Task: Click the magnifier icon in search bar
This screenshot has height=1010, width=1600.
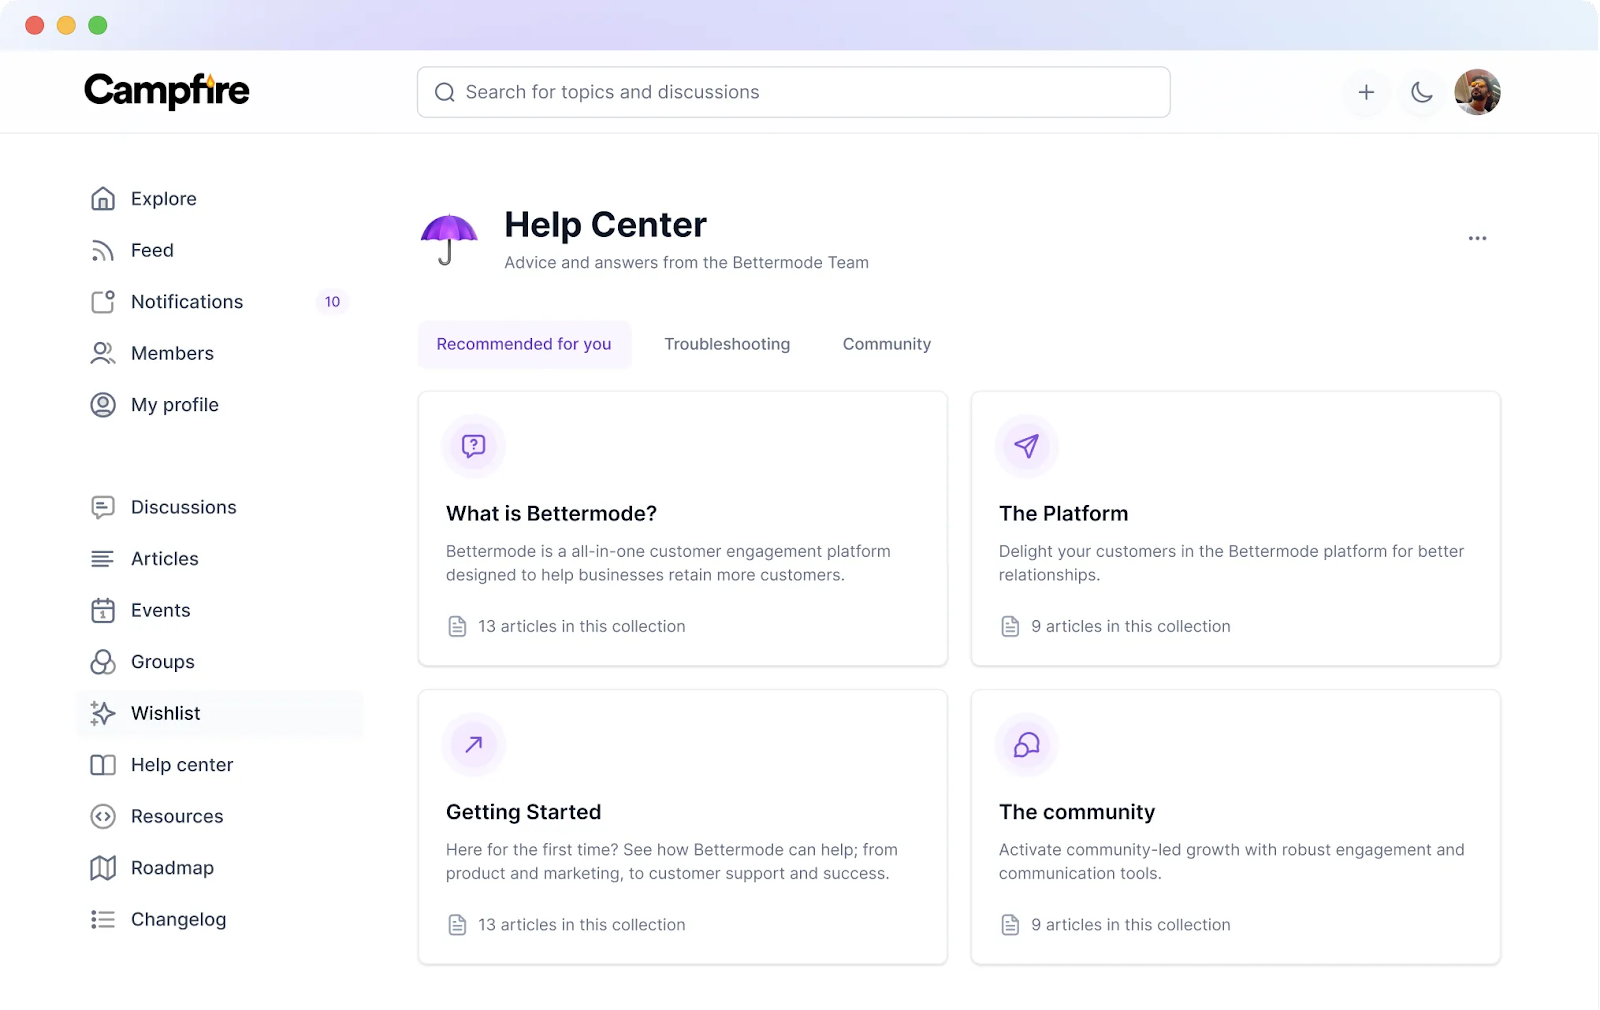Action: coord(445,92)
